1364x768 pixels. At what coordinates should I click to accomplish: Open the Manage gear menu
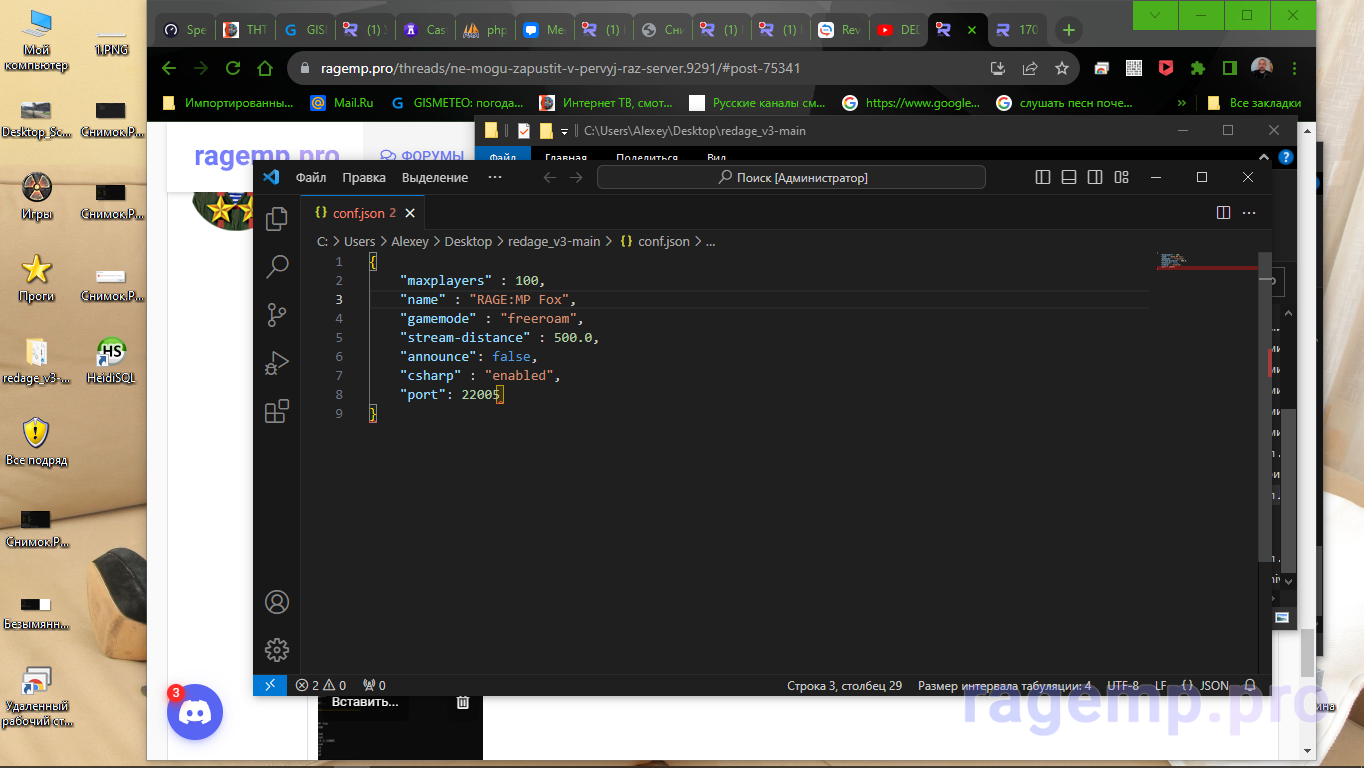point(276,650)
